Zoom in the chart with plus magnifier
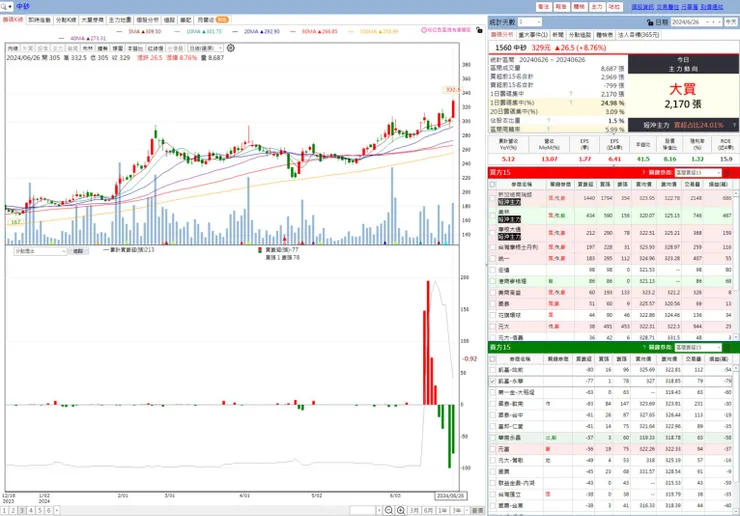This screenshot has width=740, height=516. click(x=401, y=510)
